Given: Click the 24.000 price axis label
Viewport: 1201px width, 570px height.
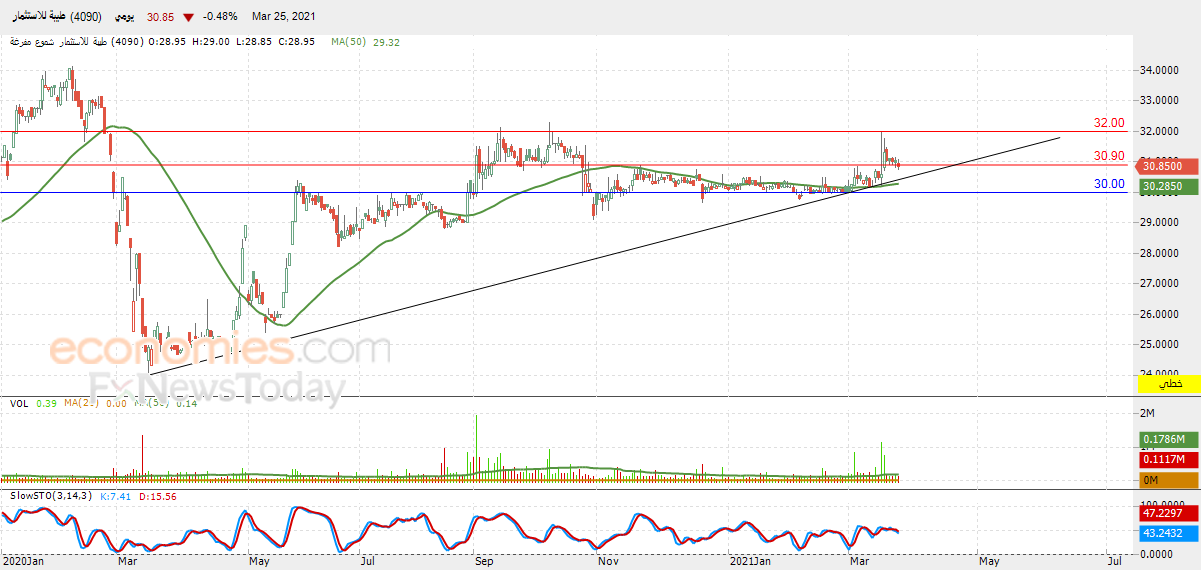Looking at the screenshot, I should click(1157, 375).
